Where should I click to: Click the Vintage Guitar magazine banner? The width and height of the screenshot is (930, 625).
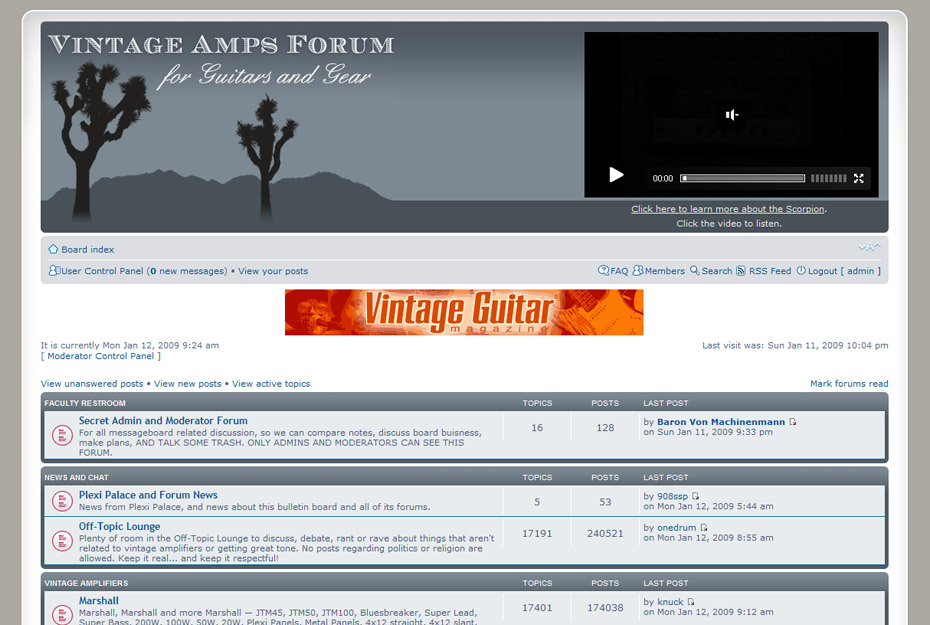click(x=464, y=312)
